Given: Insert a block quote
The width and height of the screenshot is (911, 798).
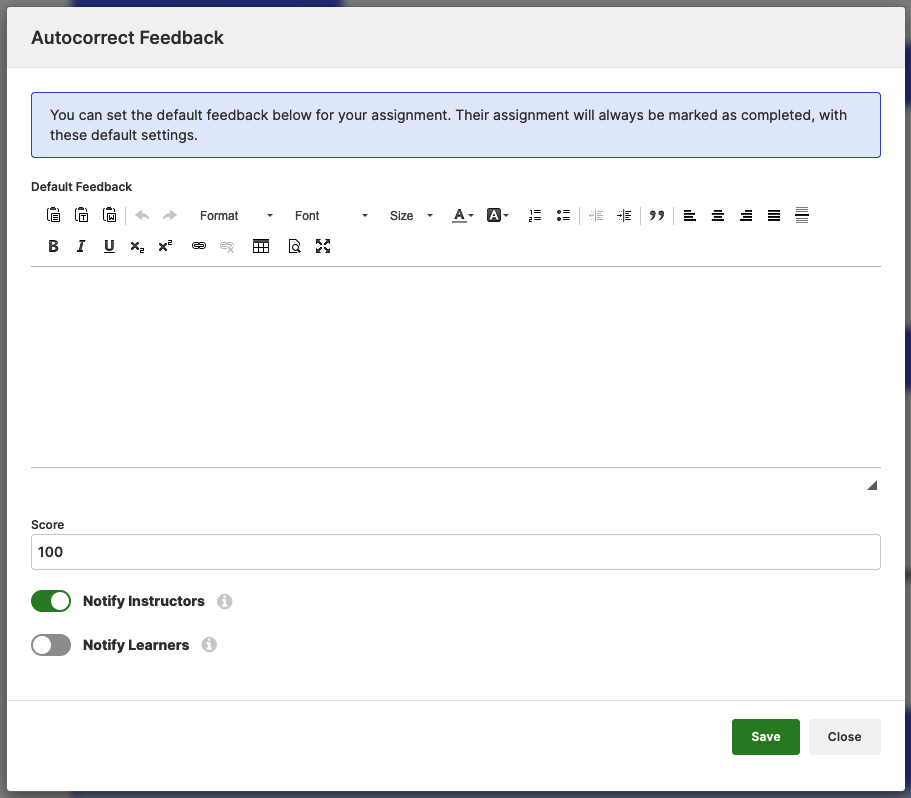Looking at the screenshot, I should pyautogui.click(x=657, y=215).
